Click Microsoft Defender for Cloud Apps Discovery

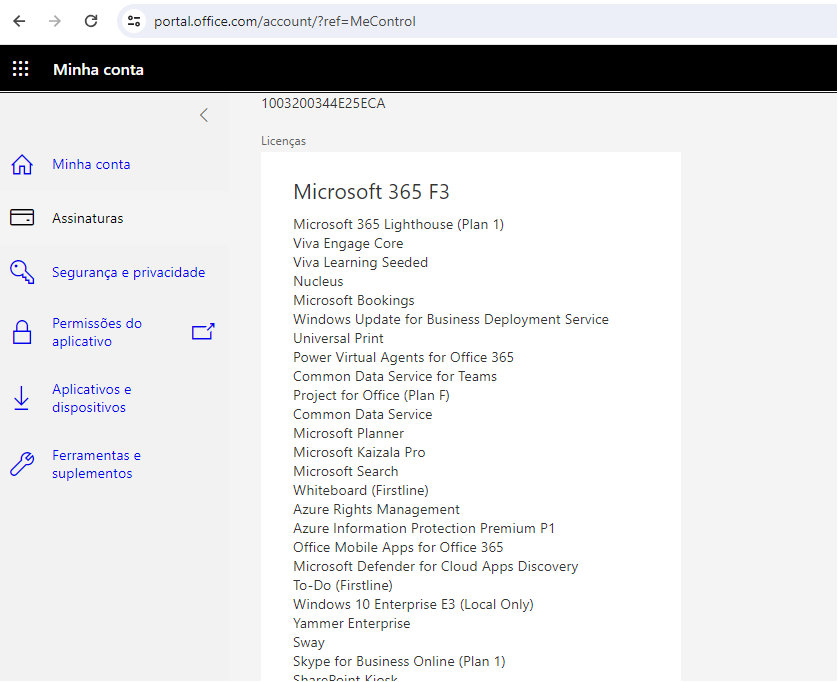tap(436, 567)
